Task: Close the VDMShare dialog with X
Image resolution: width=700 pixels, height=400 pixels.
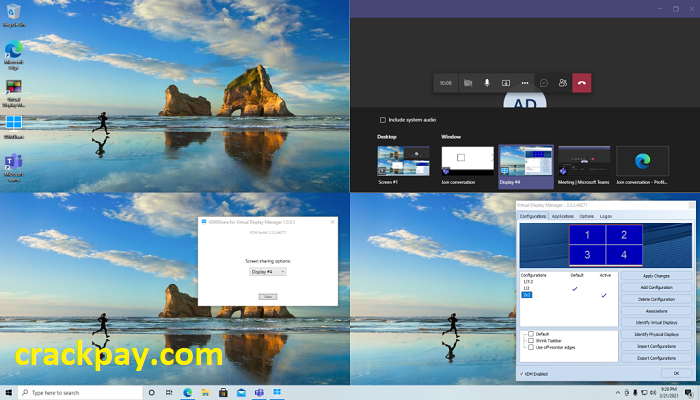Action: pyautogui.click(x=332, y=222)
